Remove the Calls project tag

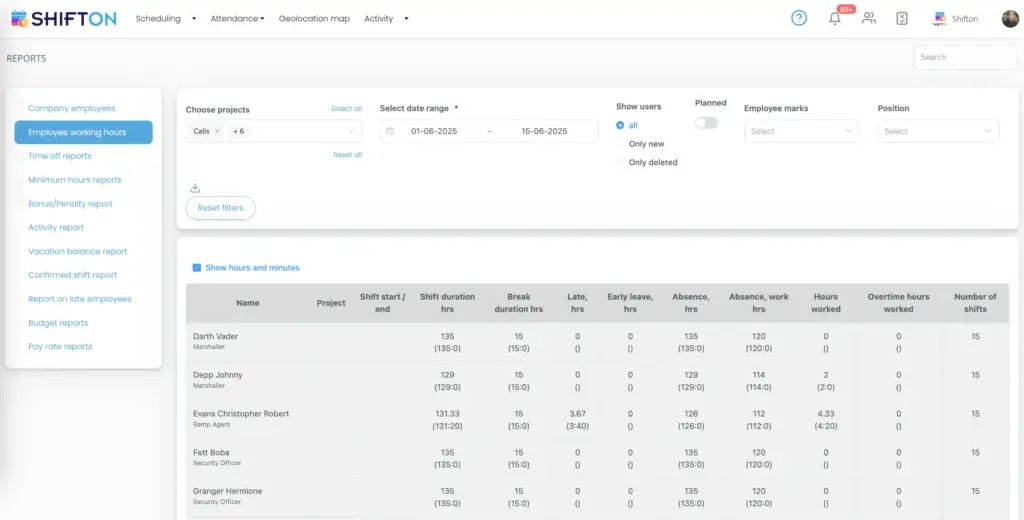pos(217,131)
